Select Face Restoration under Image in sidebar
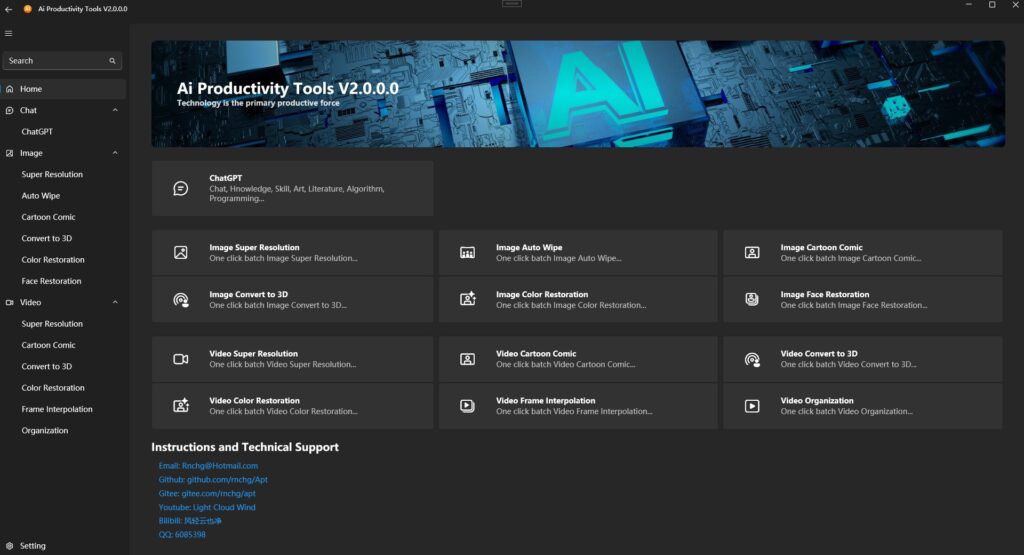 click(52, 281)
